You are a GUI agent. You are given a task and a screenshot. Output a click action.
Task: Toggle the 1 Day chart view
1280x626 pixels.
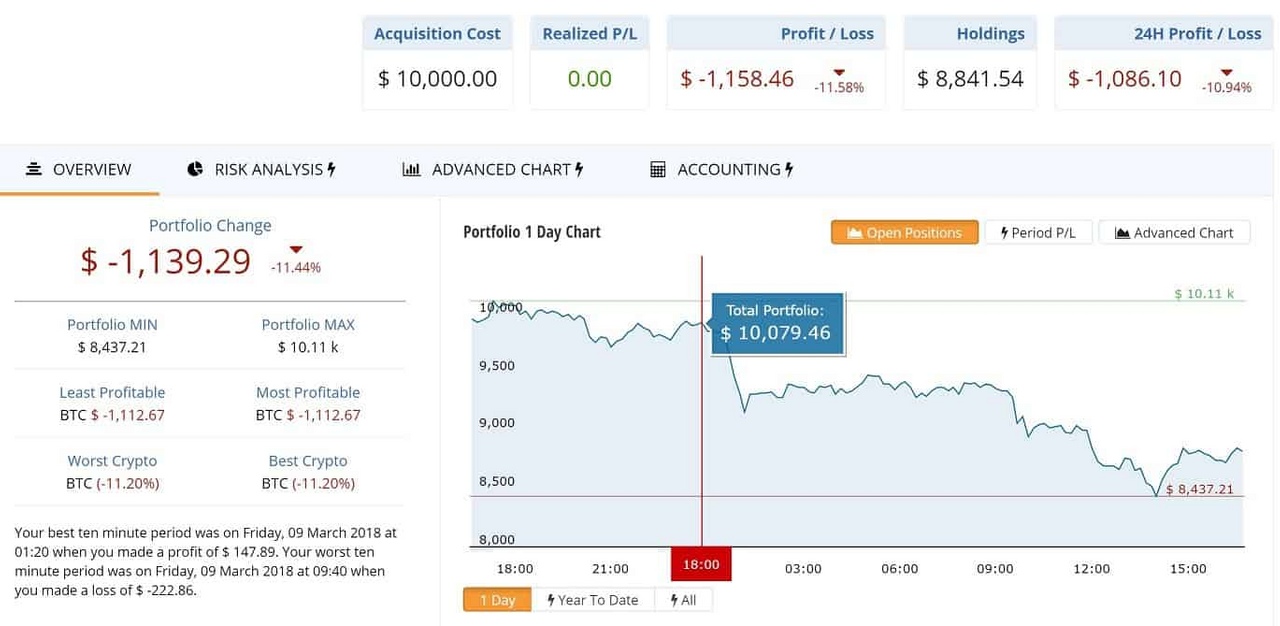point(497,600)
